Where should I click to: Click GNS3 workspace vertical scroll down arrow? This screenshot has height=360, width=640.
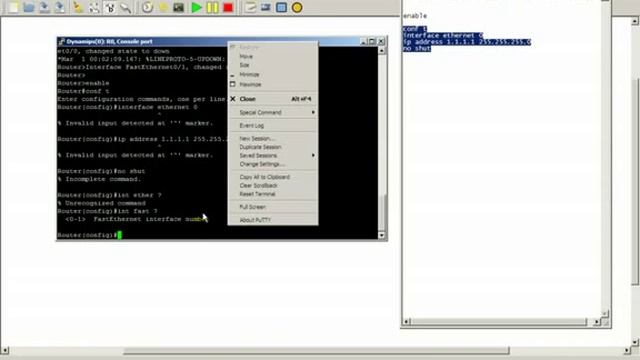[x=636, y=342]
